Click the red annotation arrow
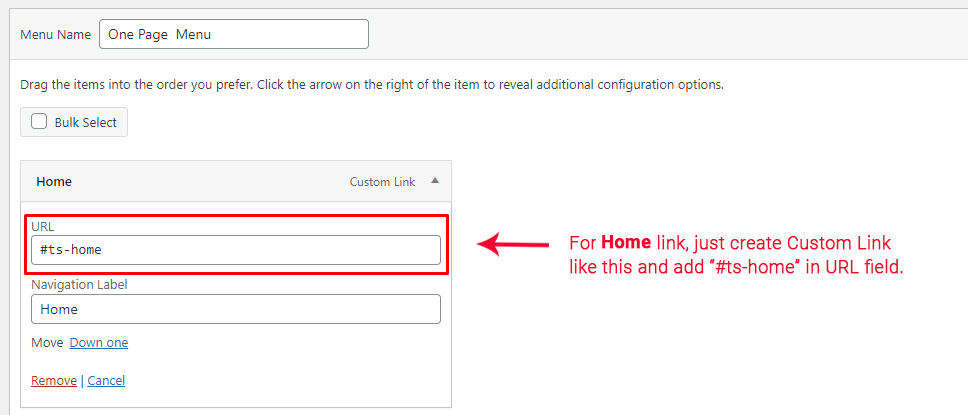968x415 pixels. [x=513, y=244]
